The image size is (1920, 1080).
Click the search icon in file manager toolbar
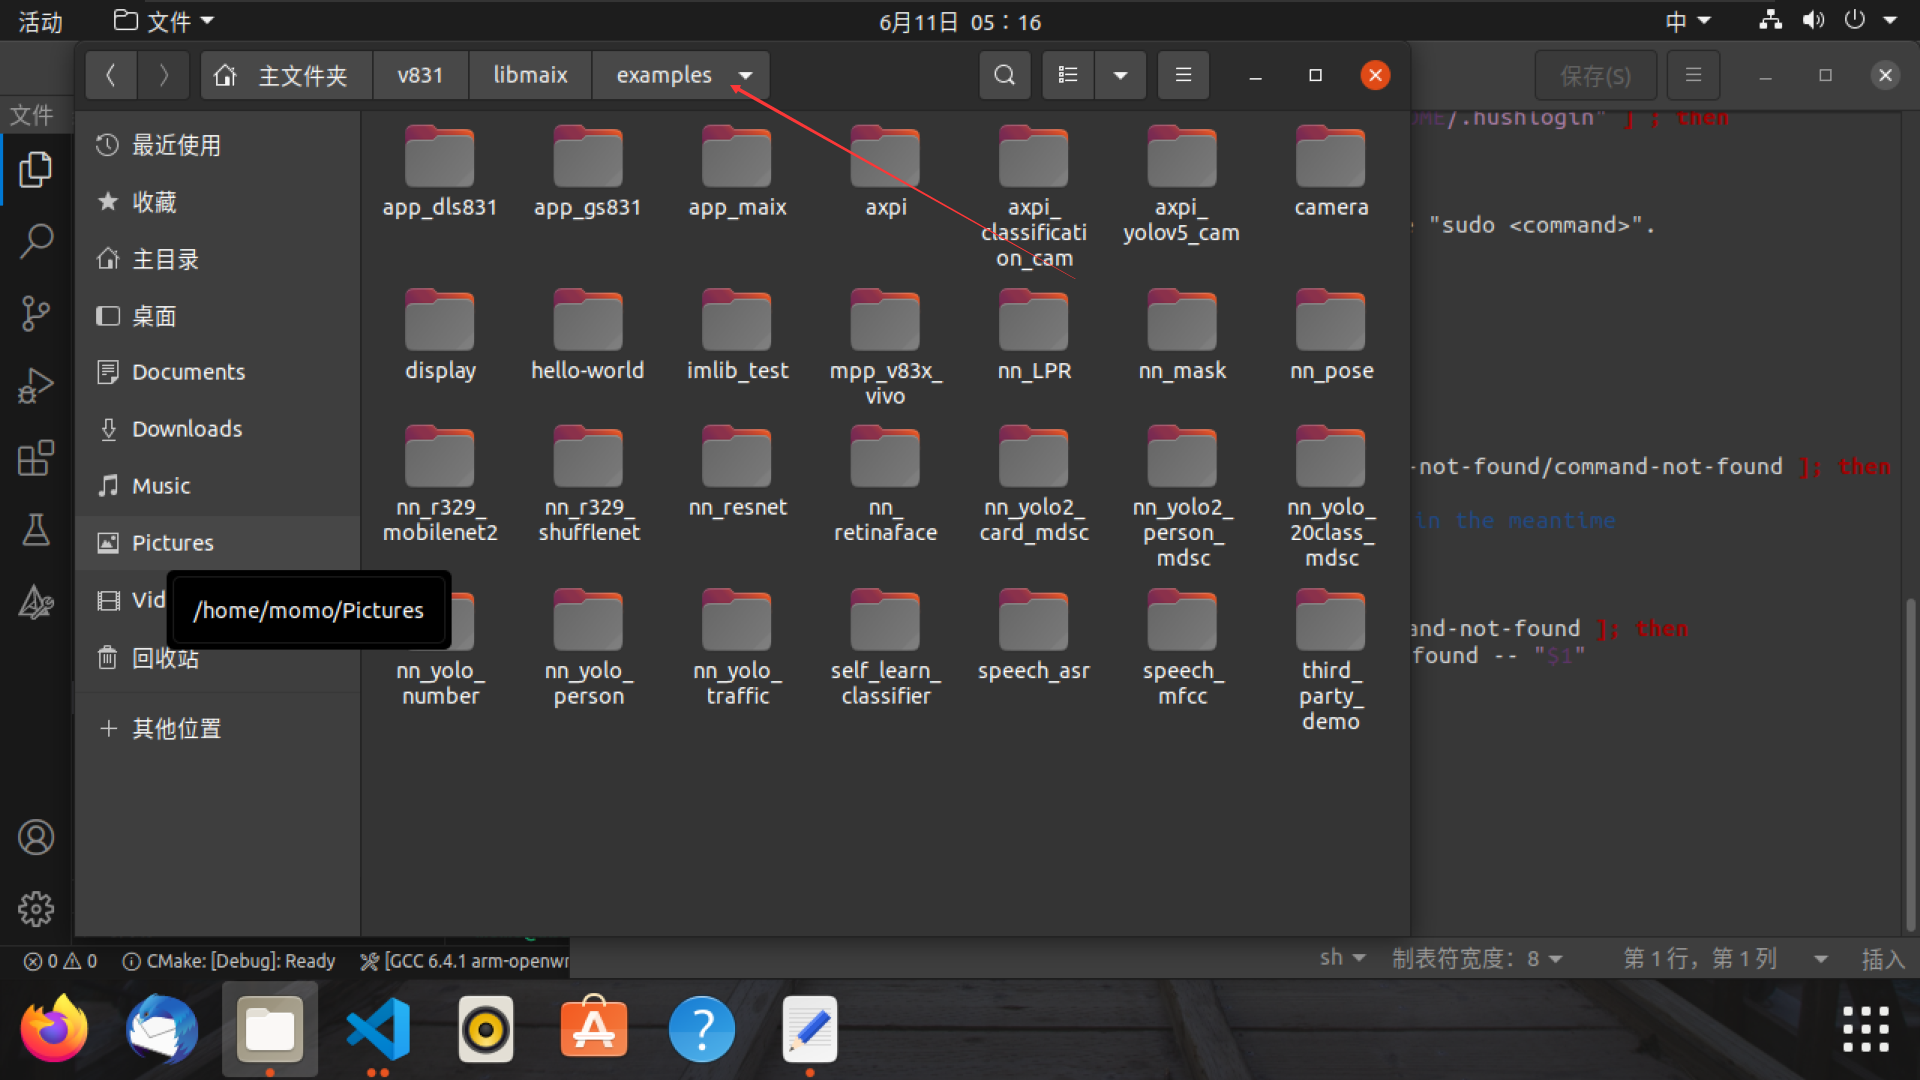[x=1004, y=75]
